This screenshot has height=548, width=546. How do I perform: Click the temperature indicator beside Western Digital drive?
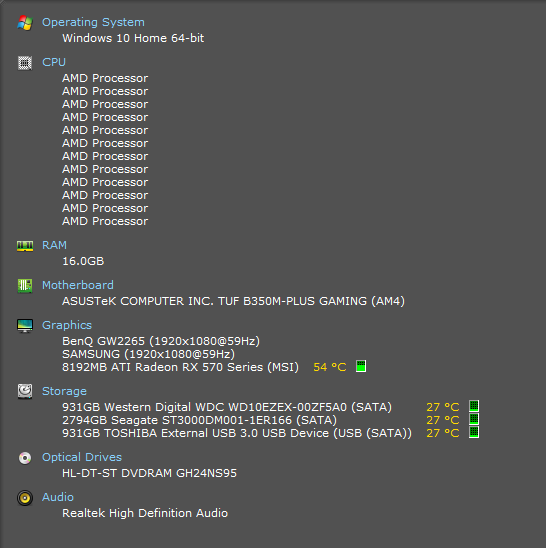click(x=474, y=406)
